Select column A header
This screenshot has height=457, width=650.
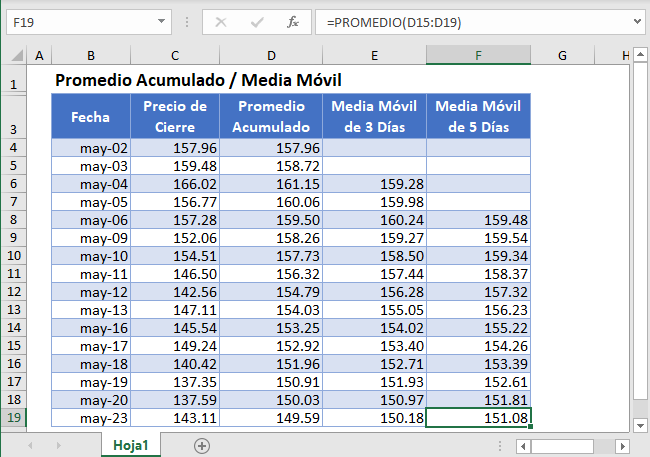(x=39, y=56)
